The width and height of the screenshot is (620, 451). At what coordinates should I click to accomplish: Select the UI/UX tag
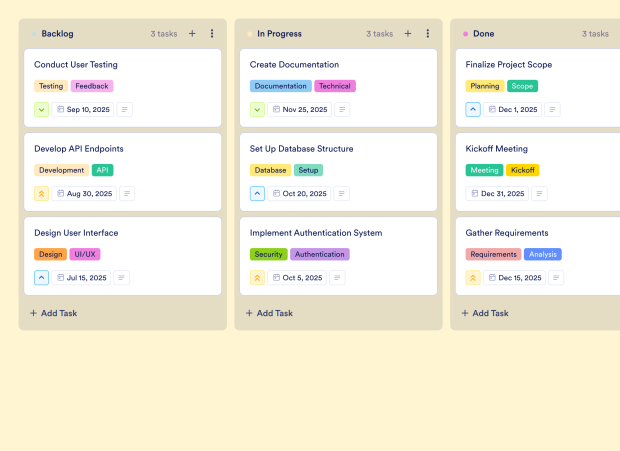click(x=85, y=255)
